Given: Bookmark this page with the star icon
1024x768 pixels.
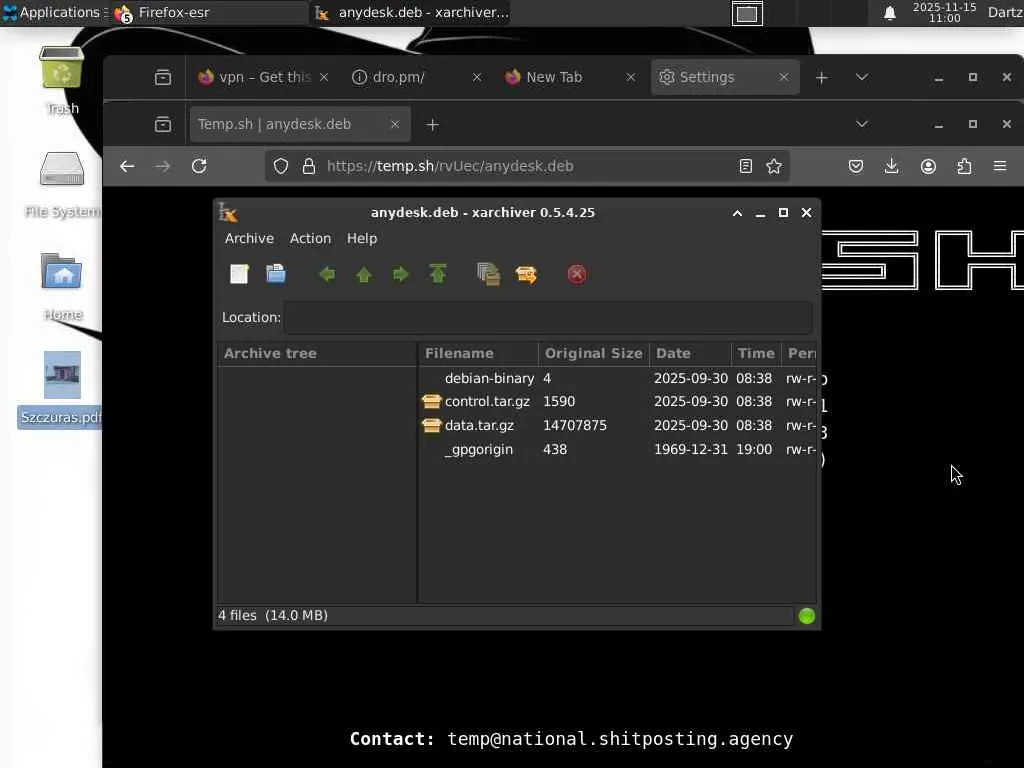Looking at the screenshot, I should 774,167.
